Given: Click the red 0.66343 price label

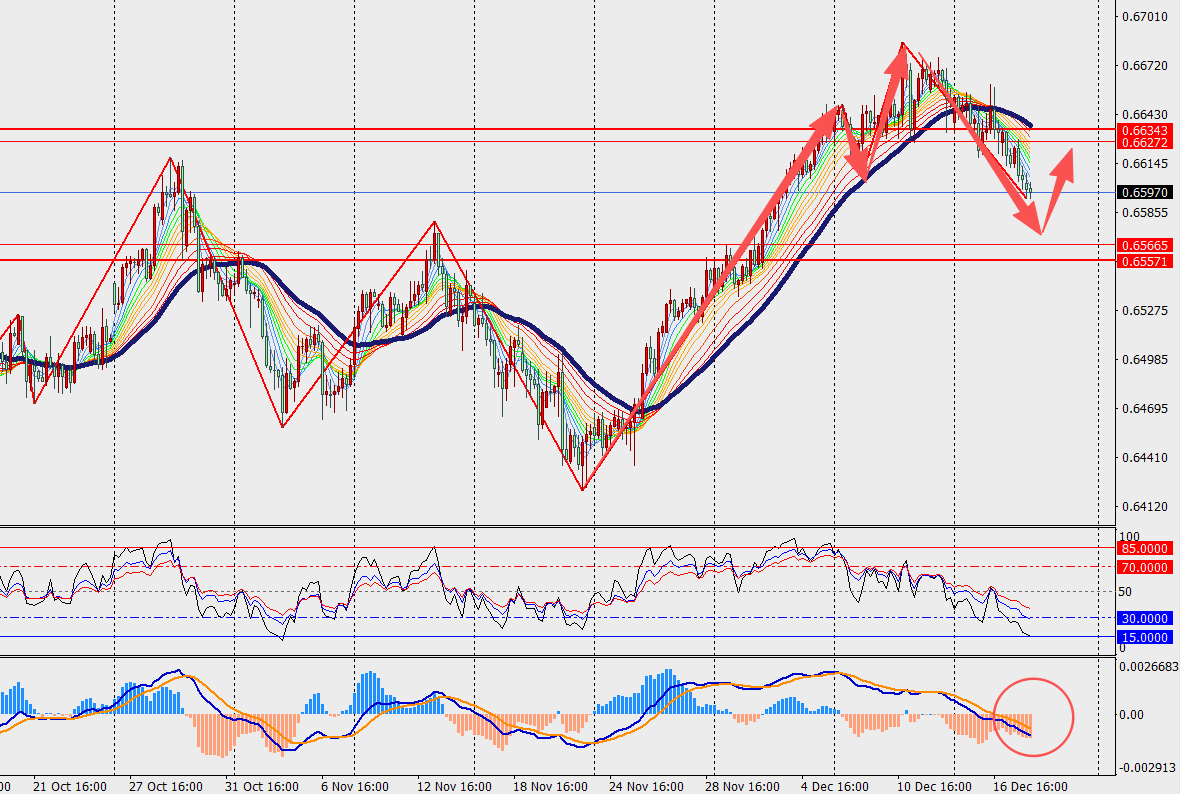Looking at the screenshot, I should point(1145,130).
